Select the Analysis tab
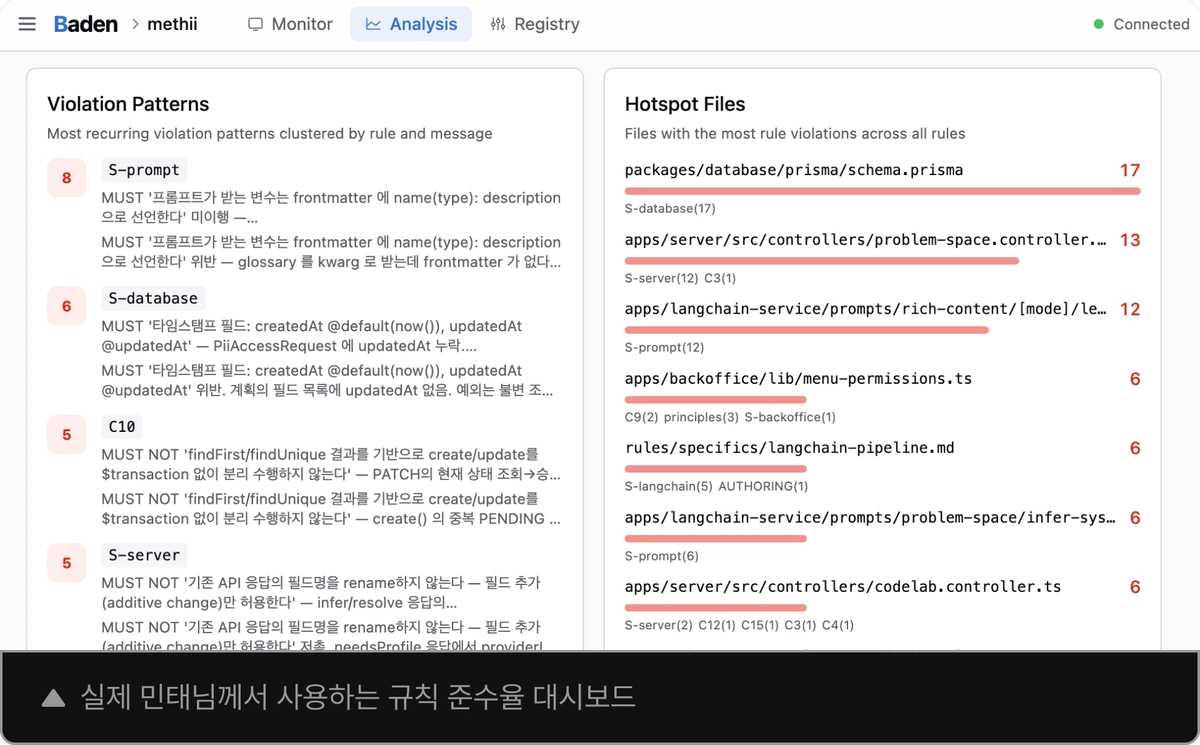Image resolution: width=1200 pixels, height=745 pixels. 411,24
